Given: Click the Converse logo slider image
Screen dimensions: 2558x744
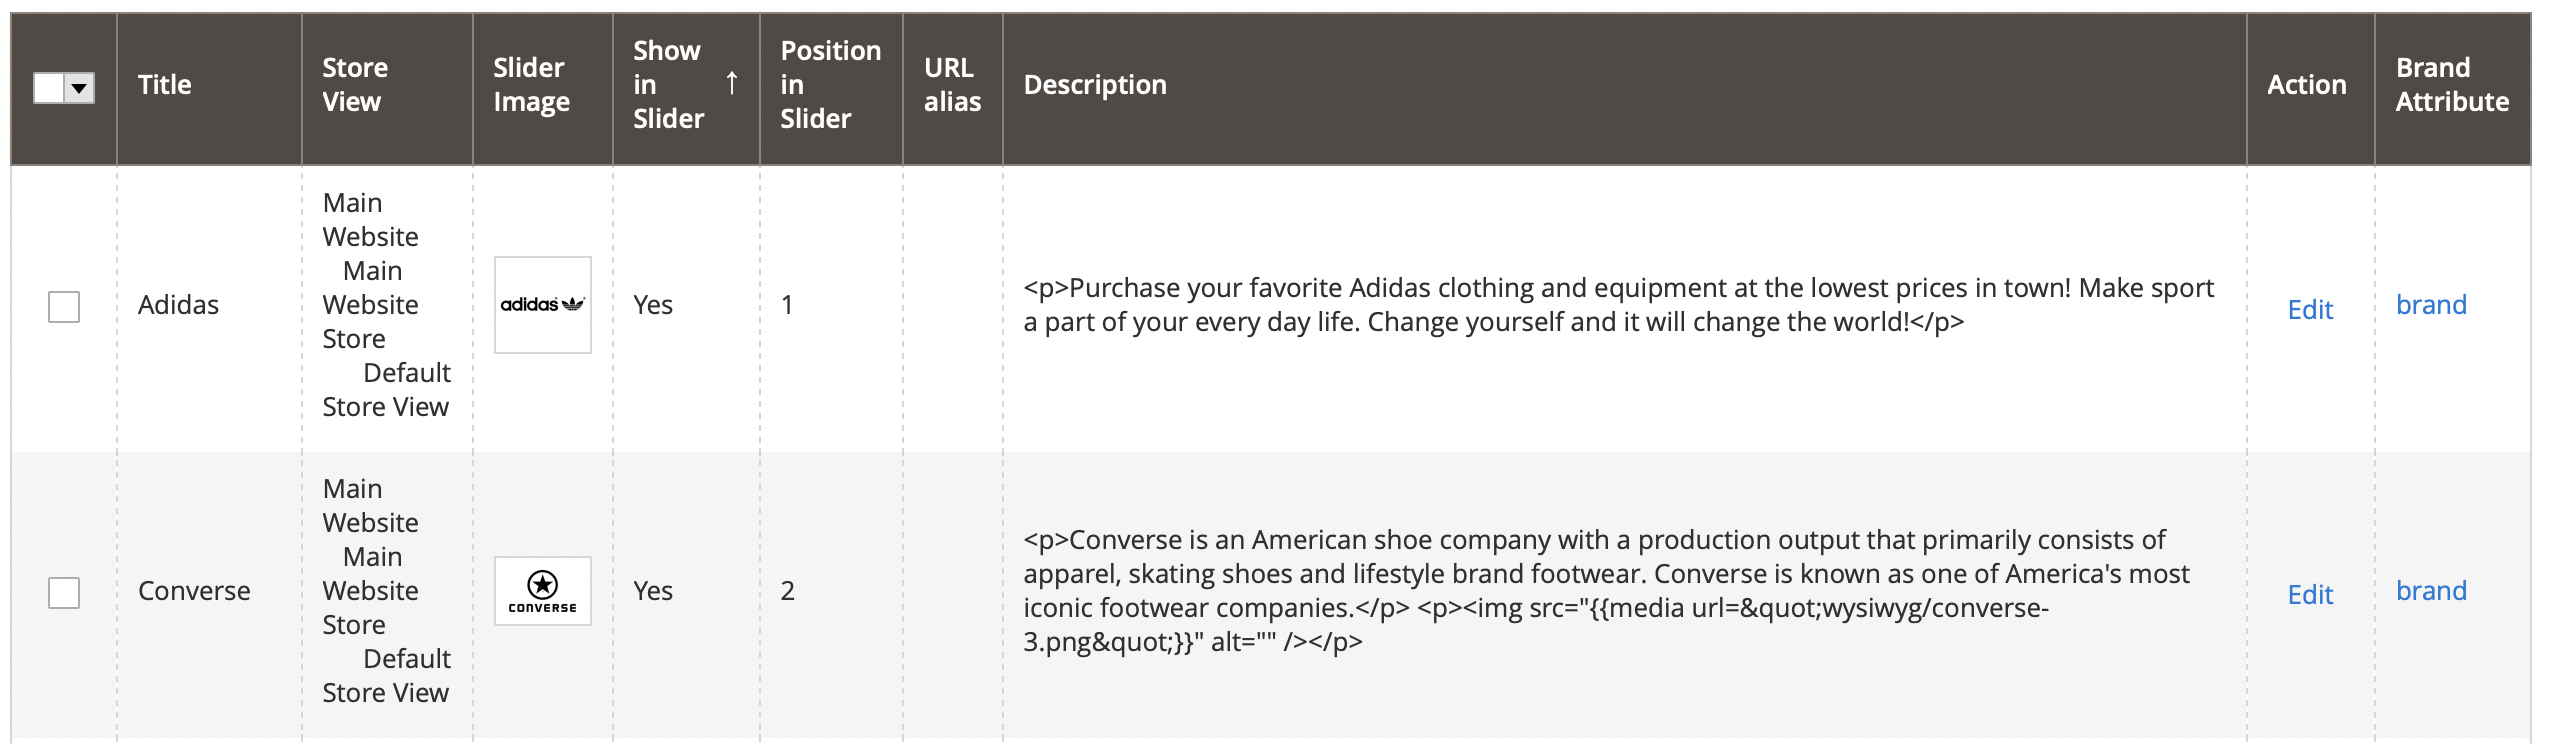Looking at the screenshot, I should [543, 591].
